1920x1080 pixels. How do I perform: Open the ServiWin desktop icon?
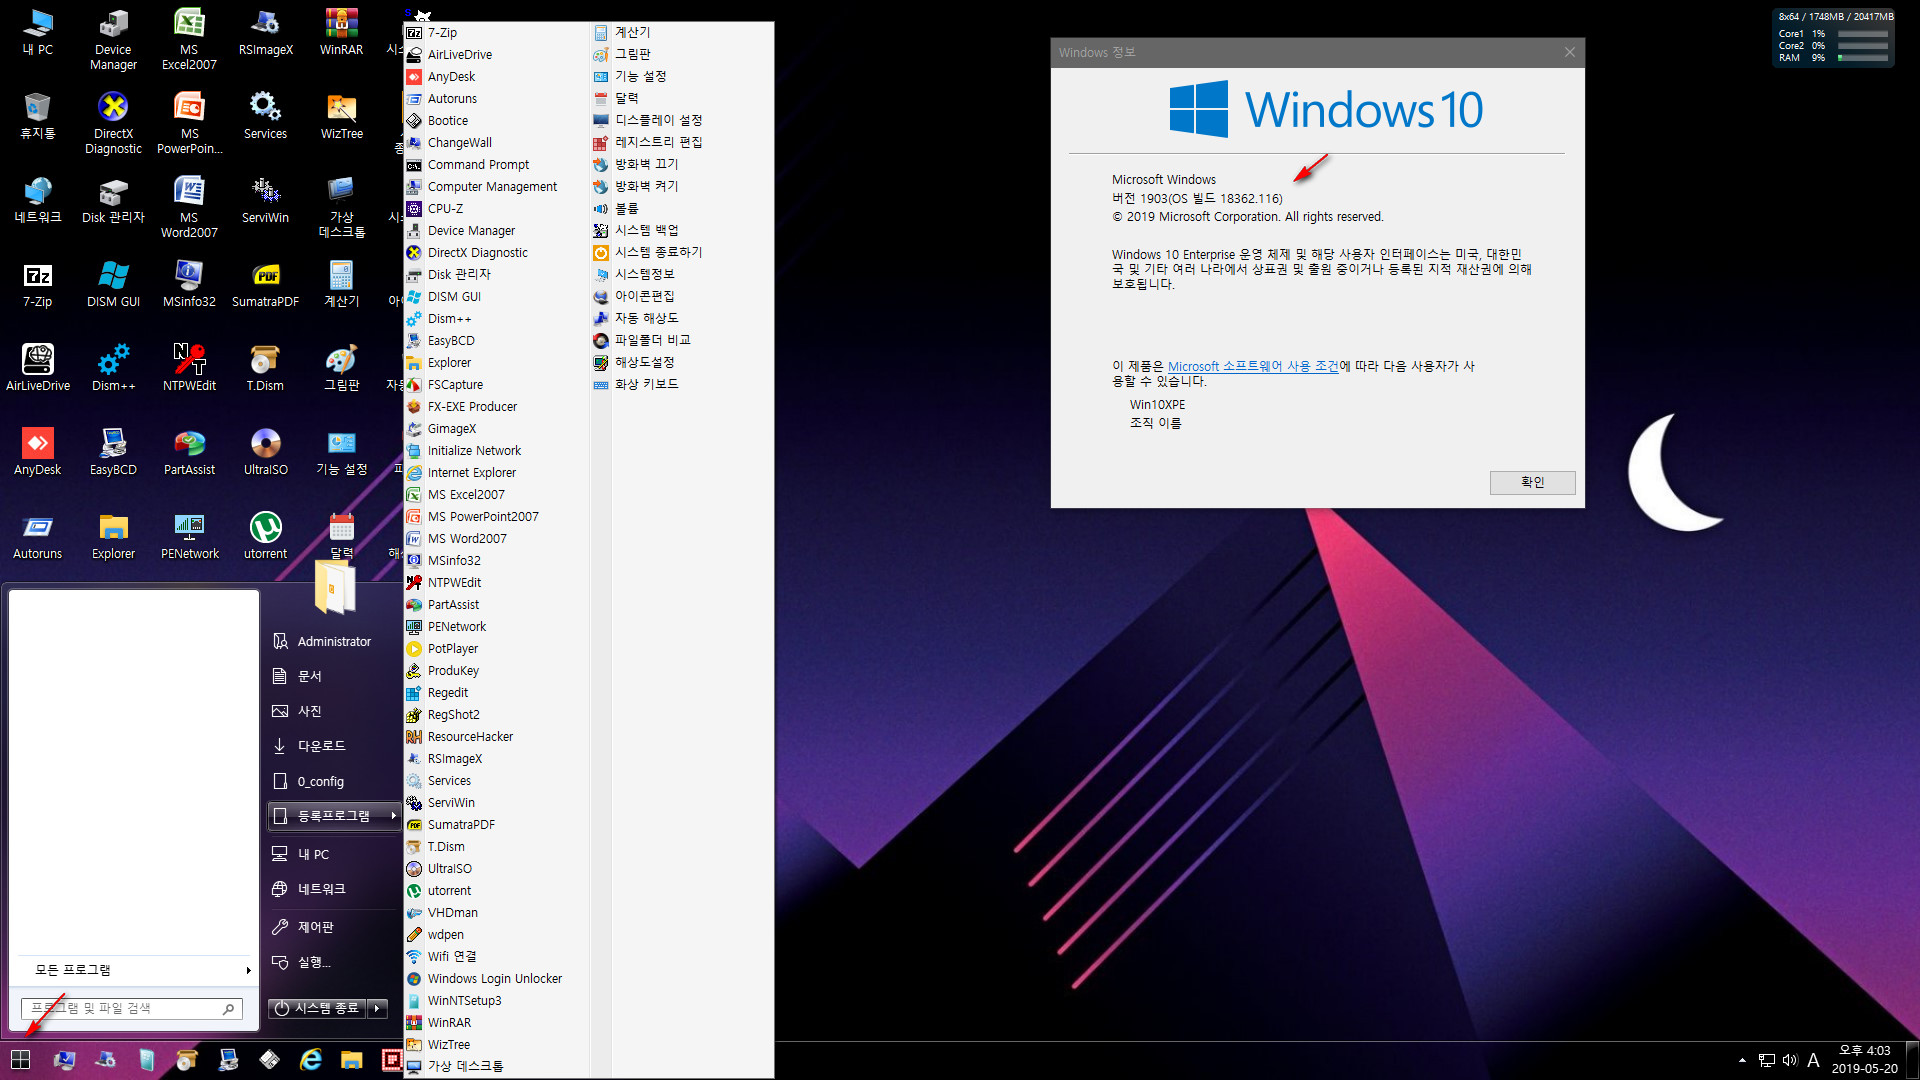pyautogui.click(x=265, y=201)
